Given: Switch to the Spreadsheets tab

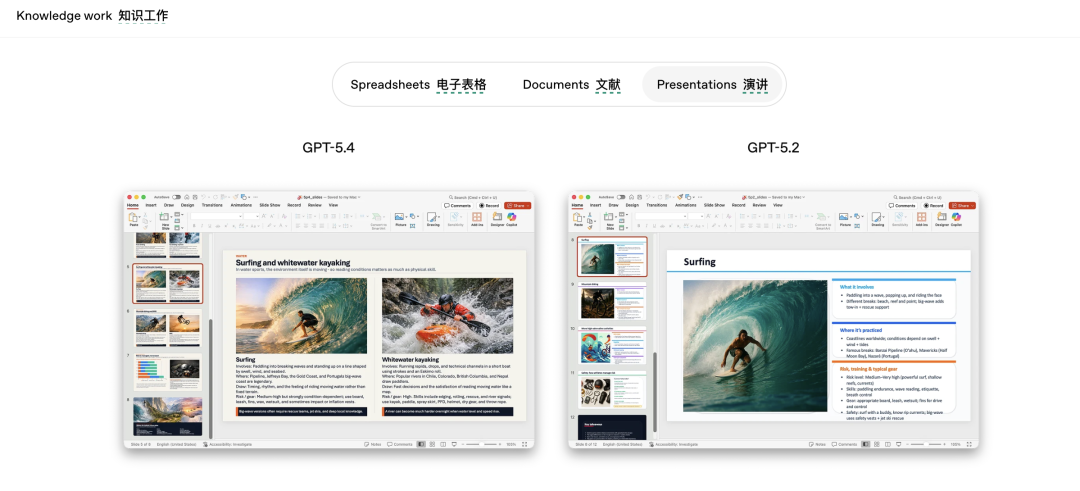Looking at the screenshot, I should click(x=418, y=85).
